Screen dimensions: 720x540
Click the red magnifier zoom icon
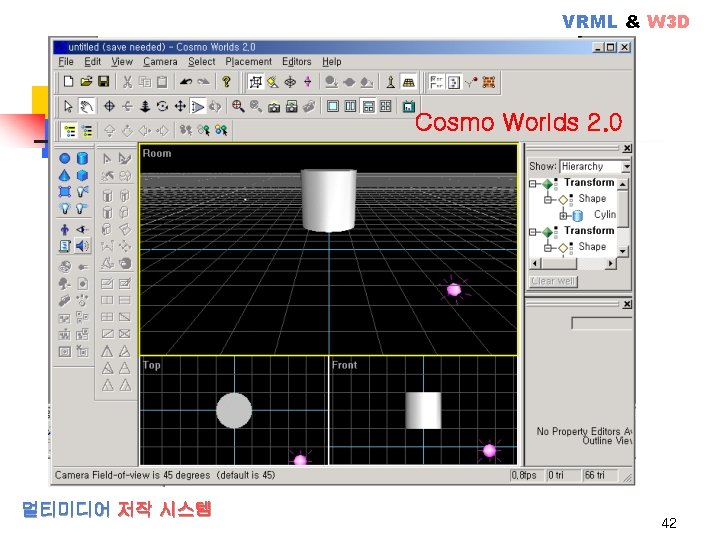click(x=238, y=107)
